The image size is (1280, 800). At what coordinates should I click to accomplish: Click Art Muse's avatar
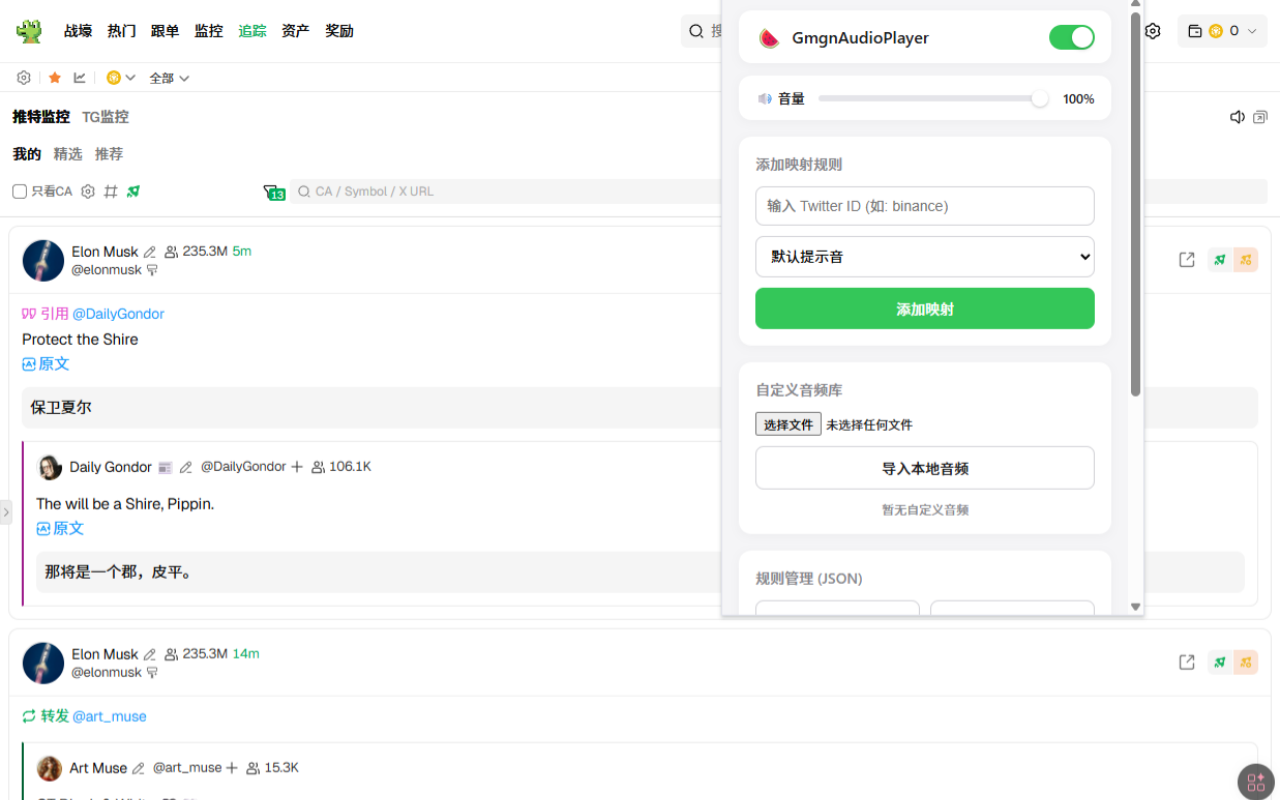[50, 768]
